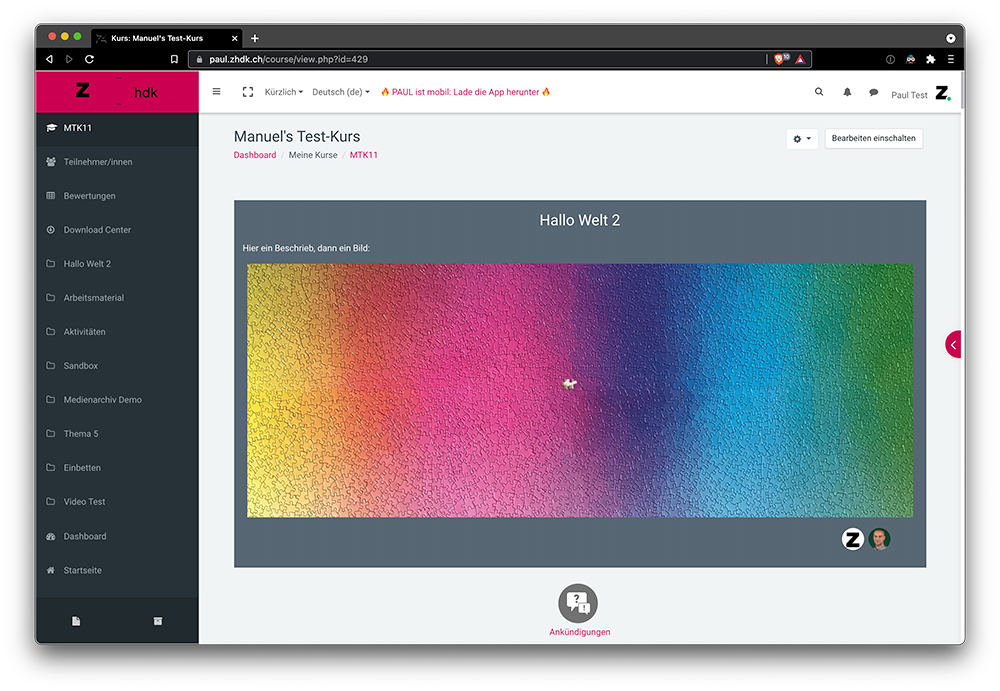Viewport: 1000px width, 691px height.
Task: Select Download Center in sidebar
Action: [97, 230]
